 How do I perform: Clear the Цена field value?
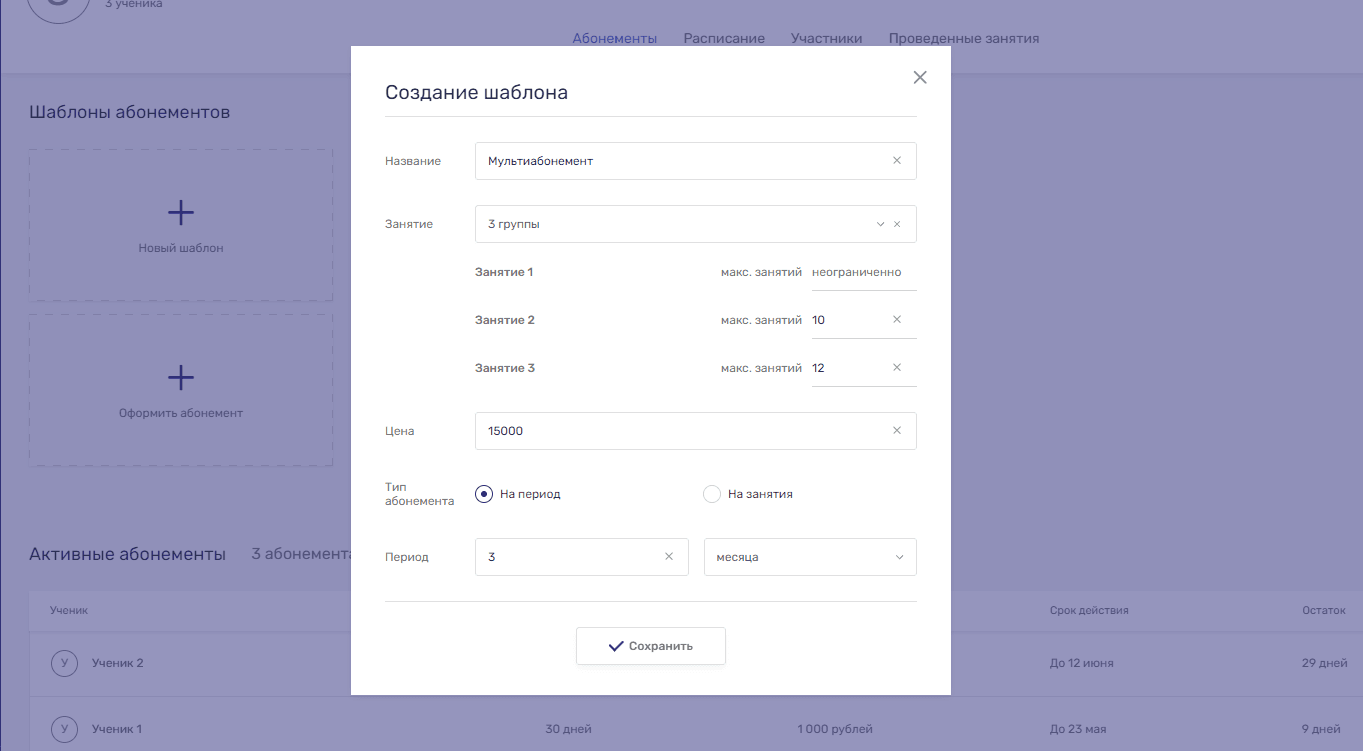coord(896,431)
